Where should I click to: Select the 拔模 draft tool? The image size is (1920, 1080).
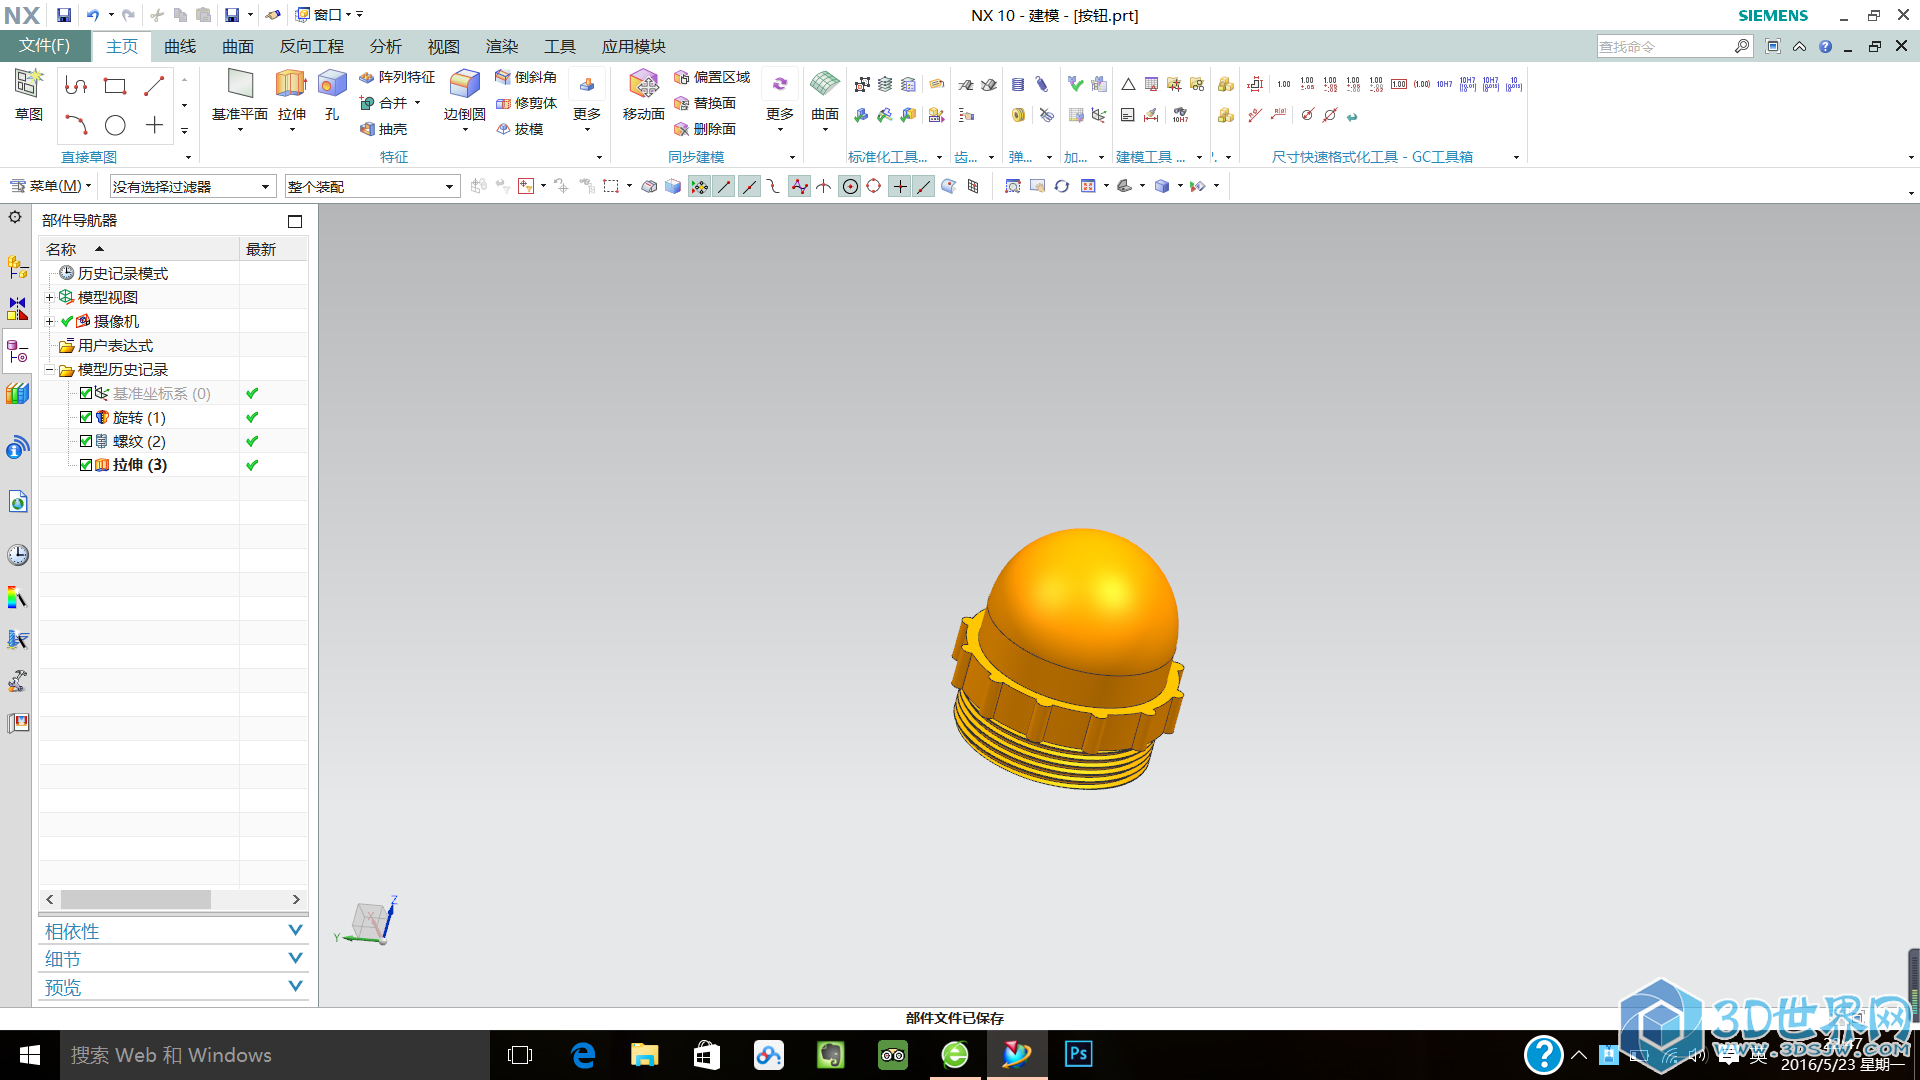(x=520, y=129)
